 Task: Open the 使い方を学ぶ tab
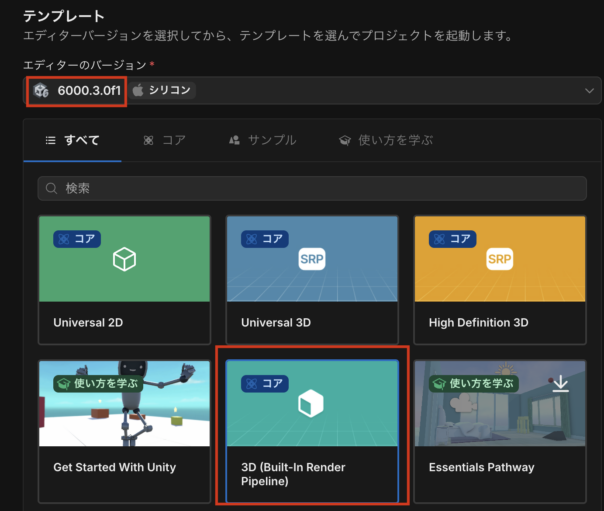pyautogui.click(x=385, y=140)
